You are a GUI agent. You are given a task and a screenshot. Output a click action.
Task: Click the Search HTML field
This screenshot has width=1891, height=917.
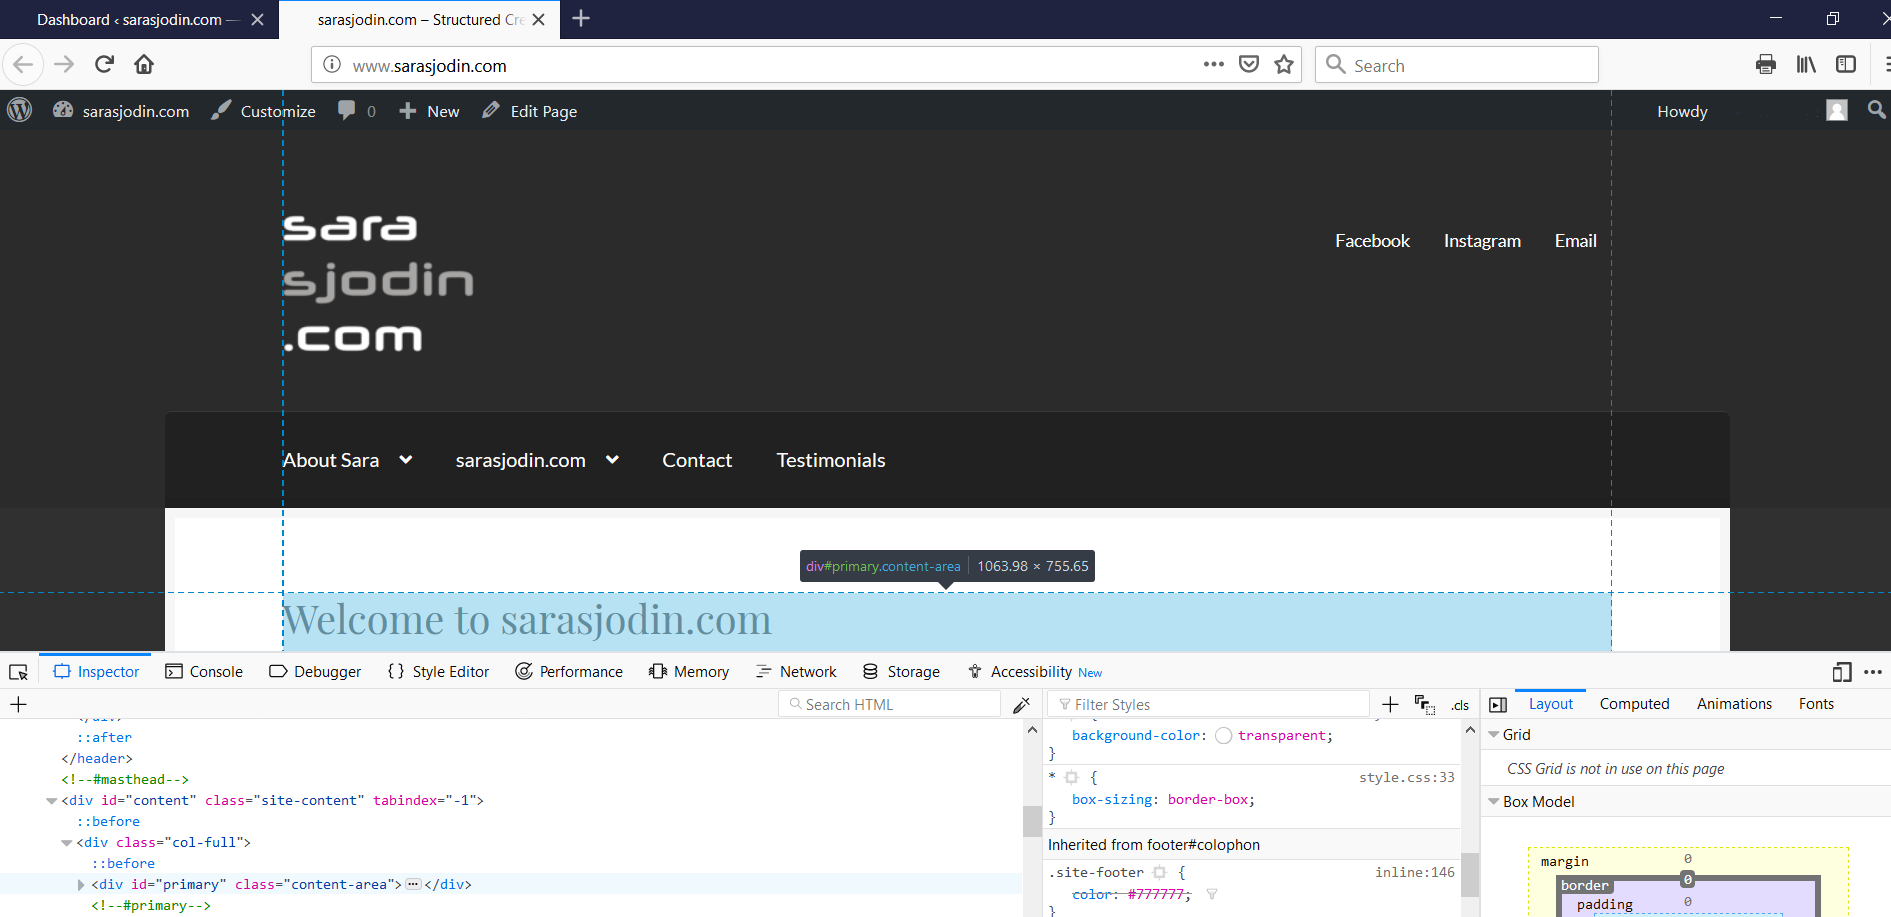[x=889, y=704]
